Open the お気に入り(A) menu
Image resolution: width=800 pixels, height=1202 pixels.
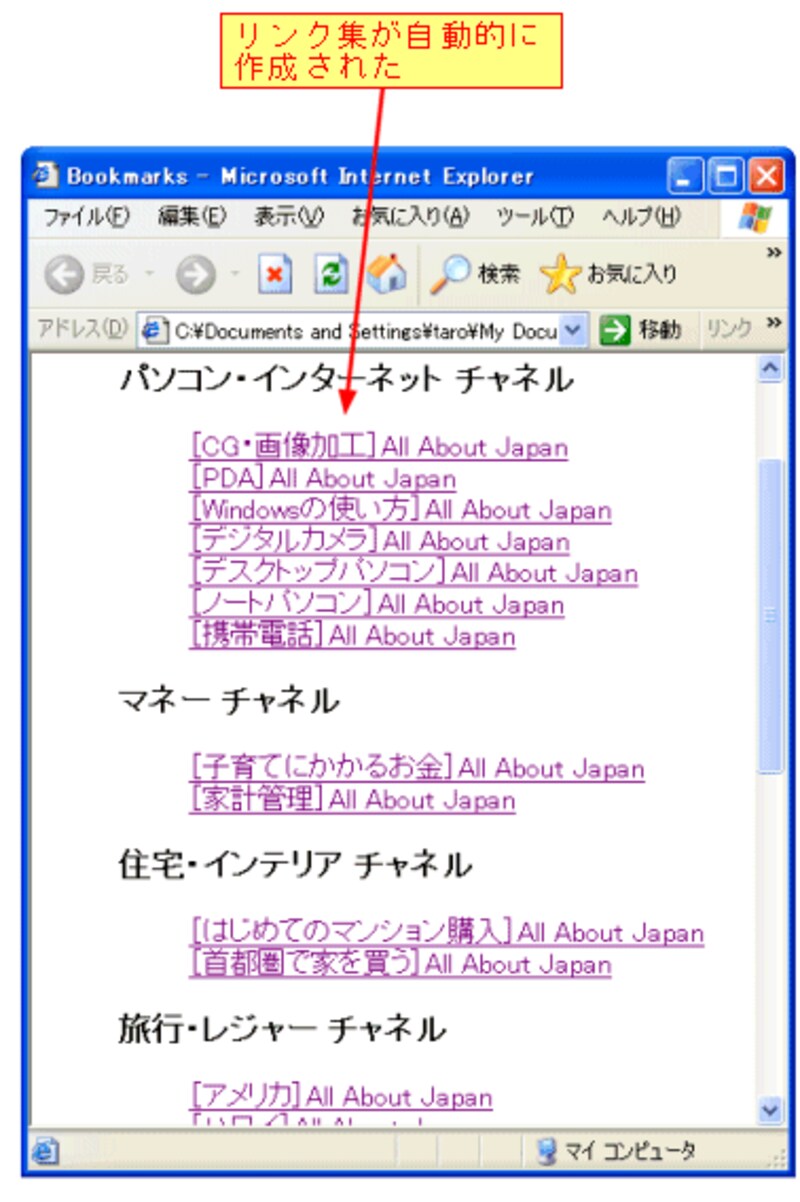pyautogui.click(x=410, y=217)
